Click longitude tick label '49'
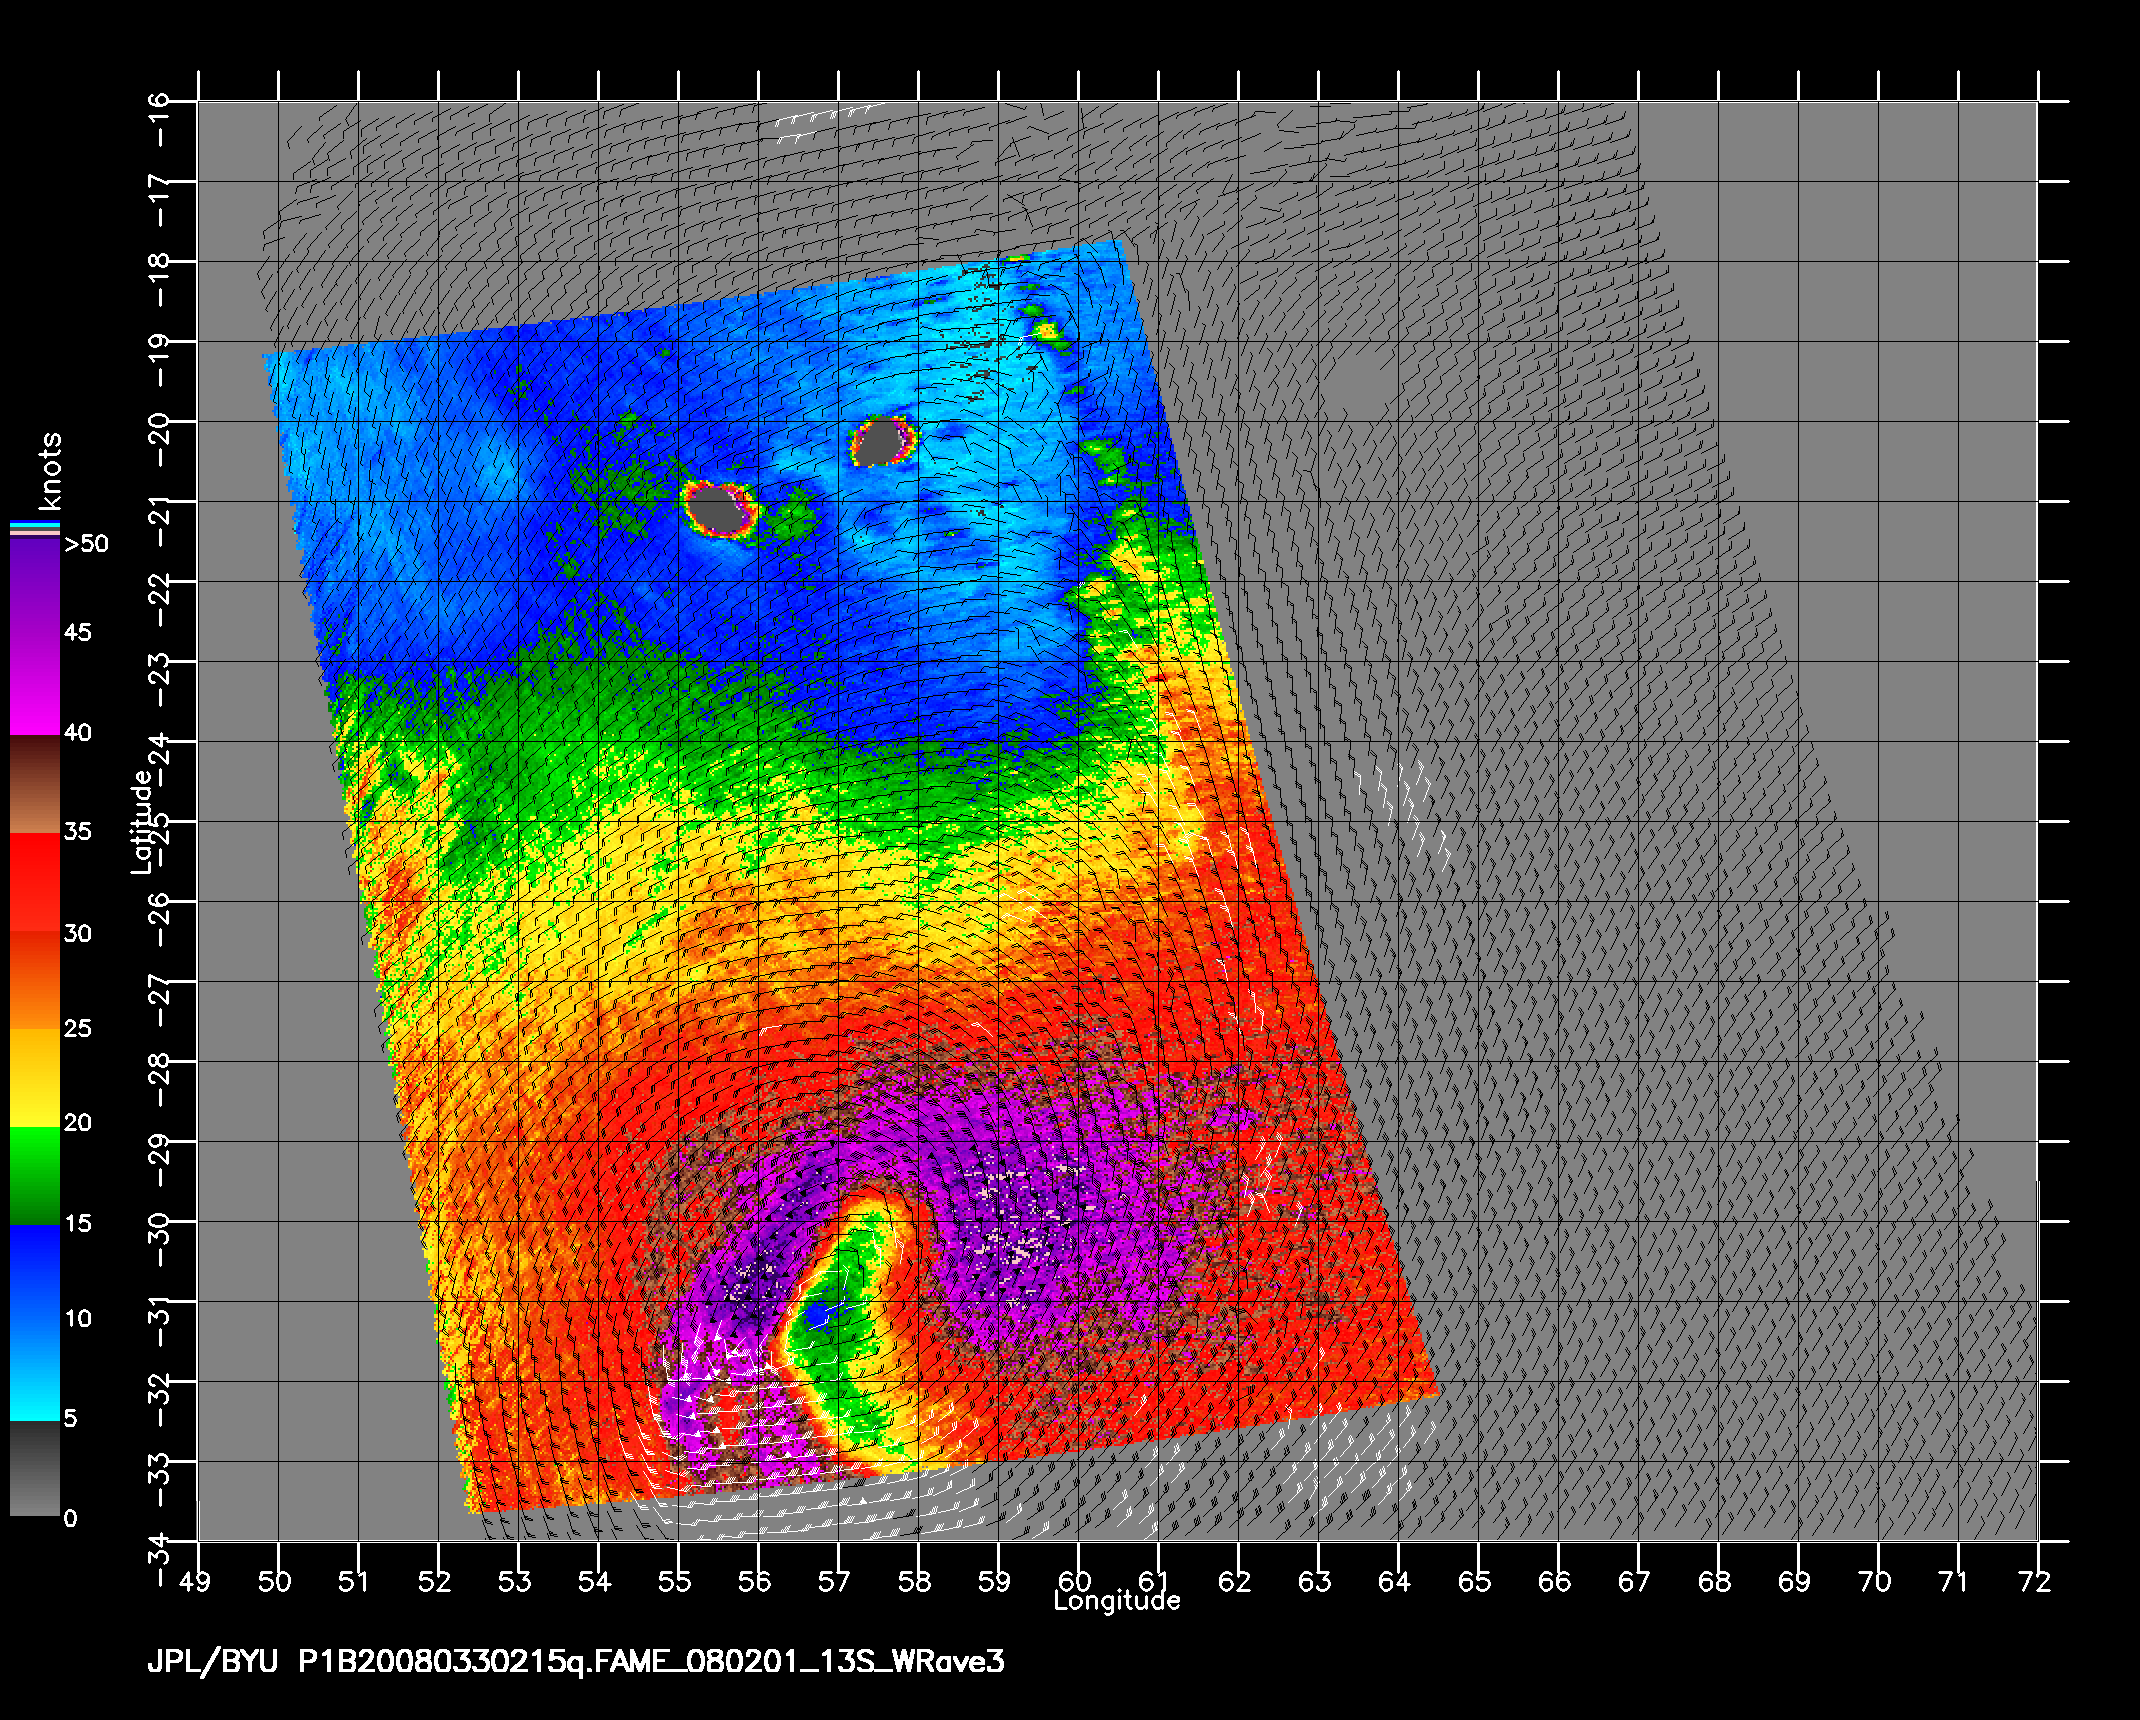 tap(196, 1581)
